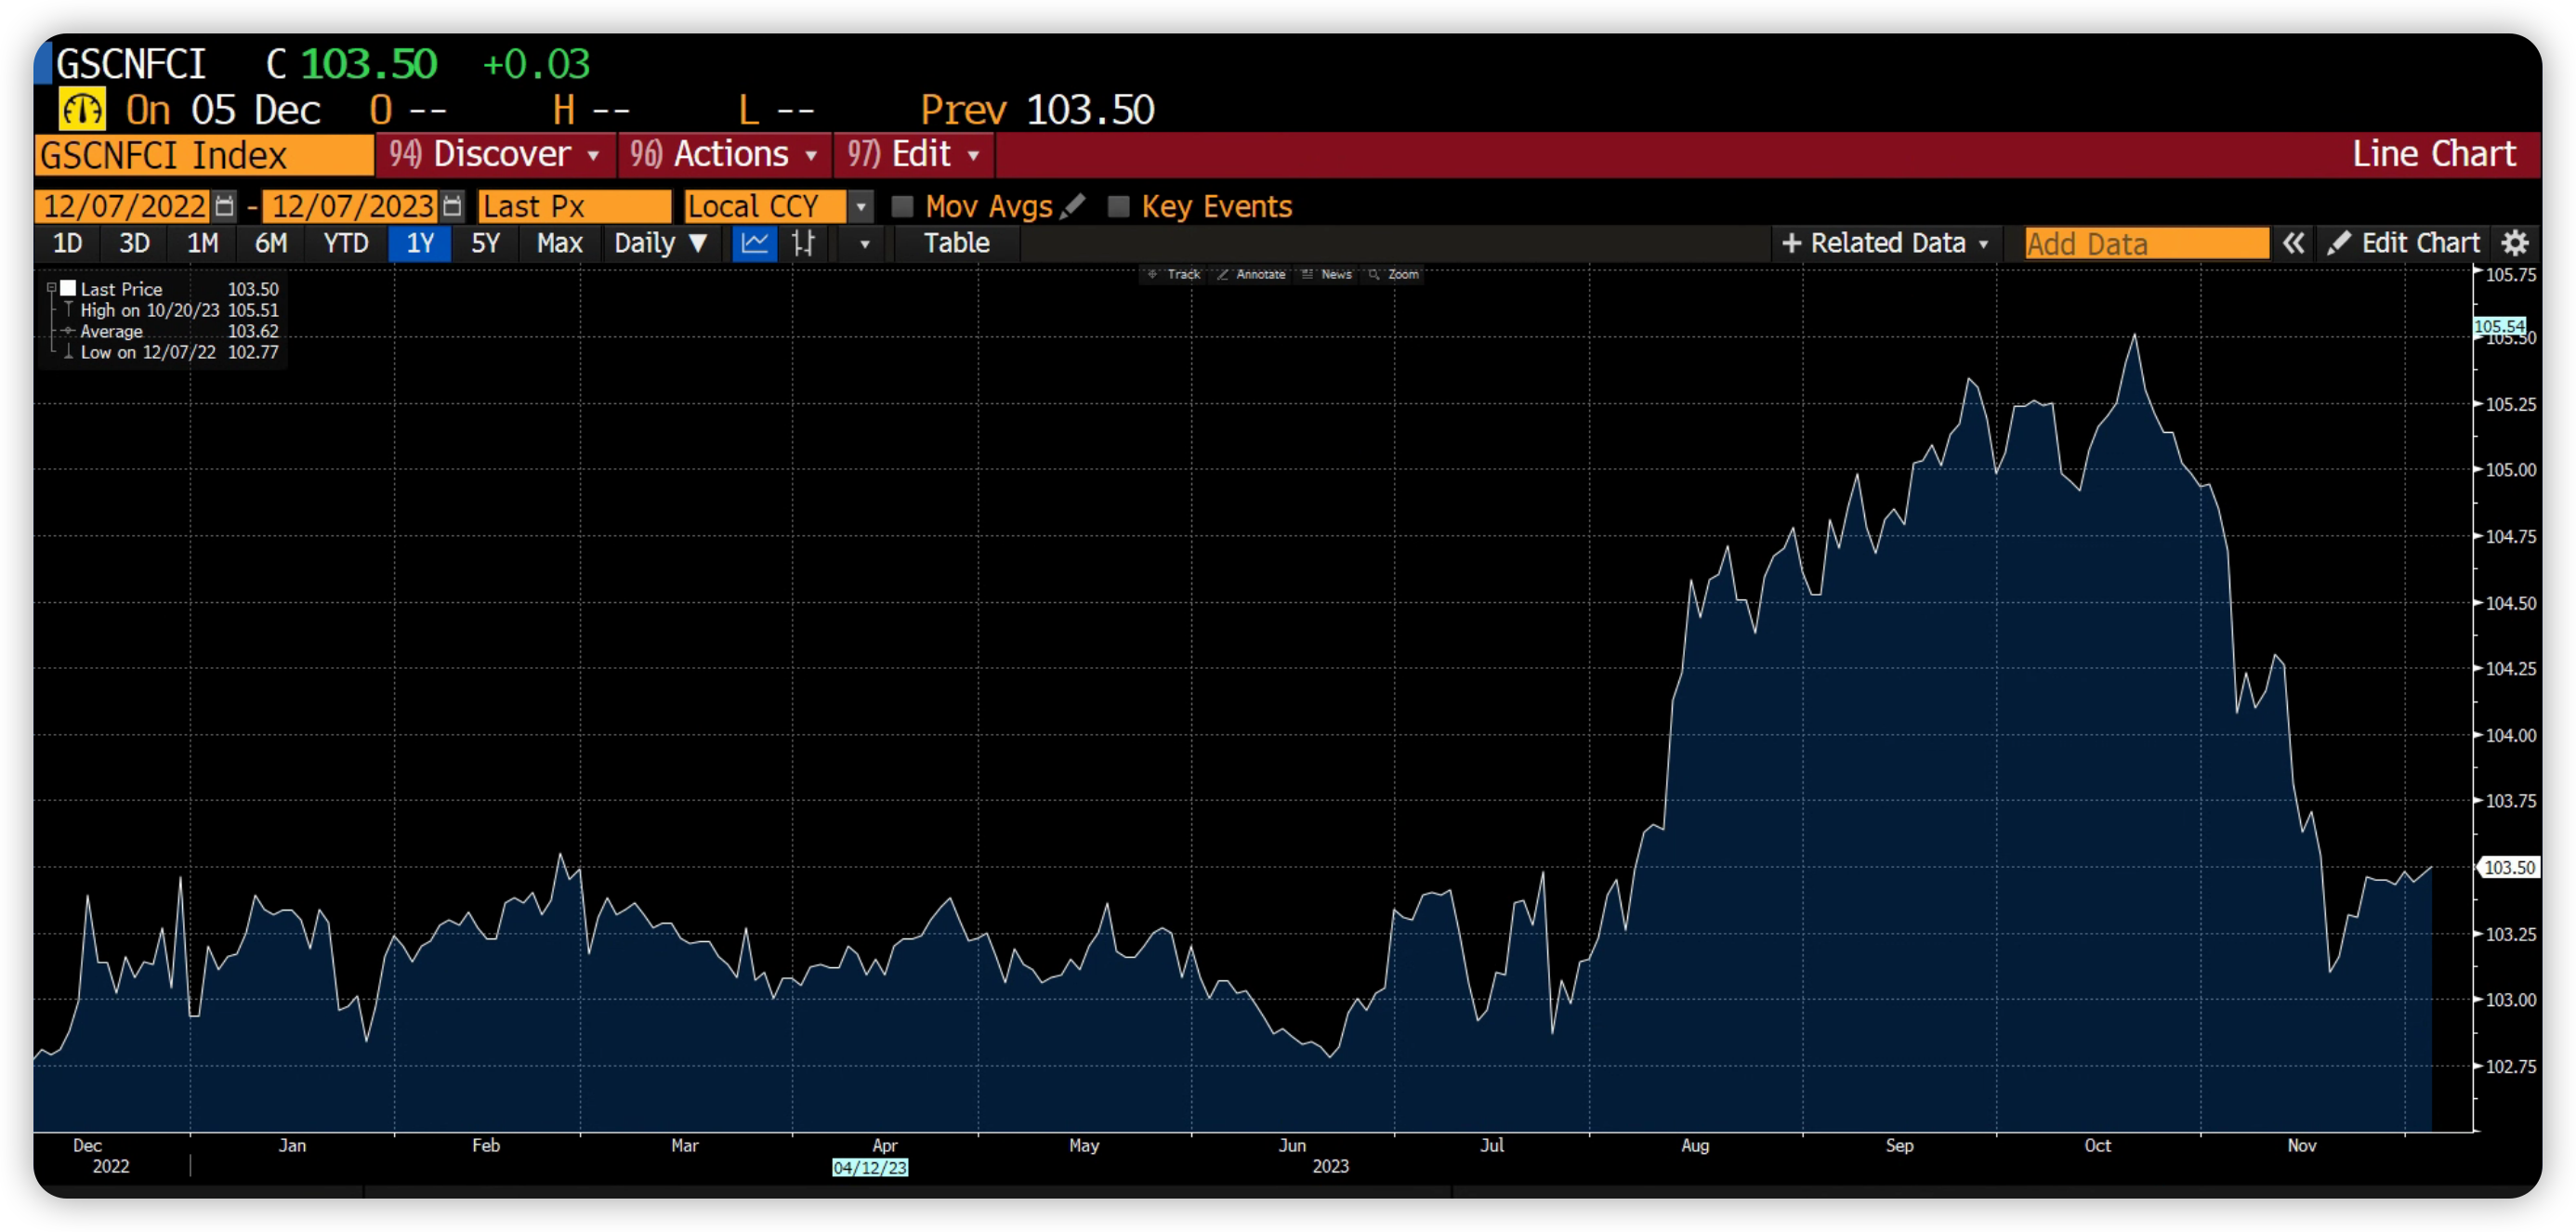Click the Last Price white color swatch
2576x1232 pixels.
coord(69,288)
